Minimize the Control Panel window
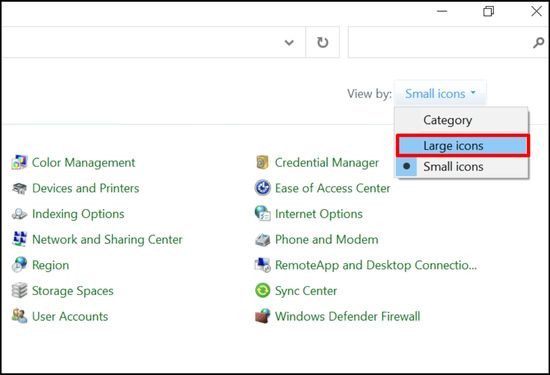Screen dimensions: 550x375 442,11
